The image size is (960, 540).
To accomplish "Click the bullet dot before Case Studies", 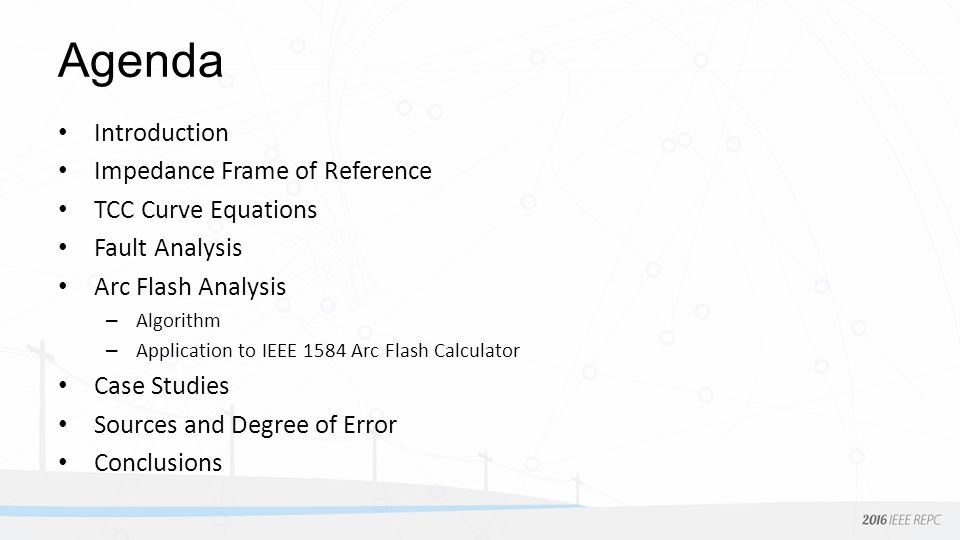I will (63, 384).
